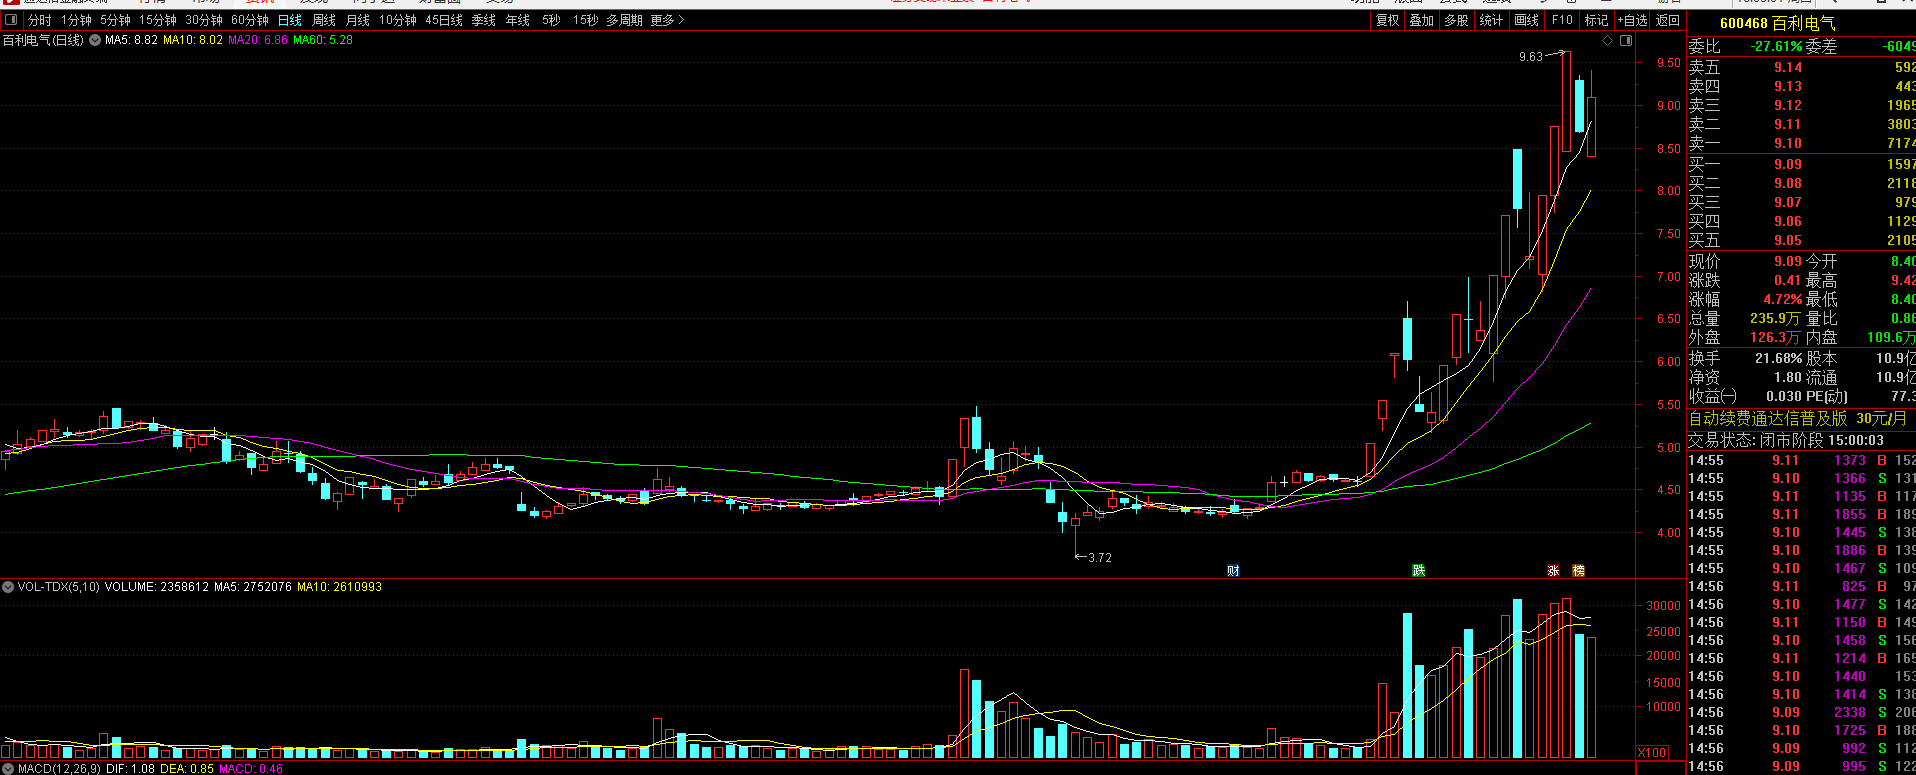Click the X100 volume scale label
Screen dimensions: 1916x775
pos(1653,753)
